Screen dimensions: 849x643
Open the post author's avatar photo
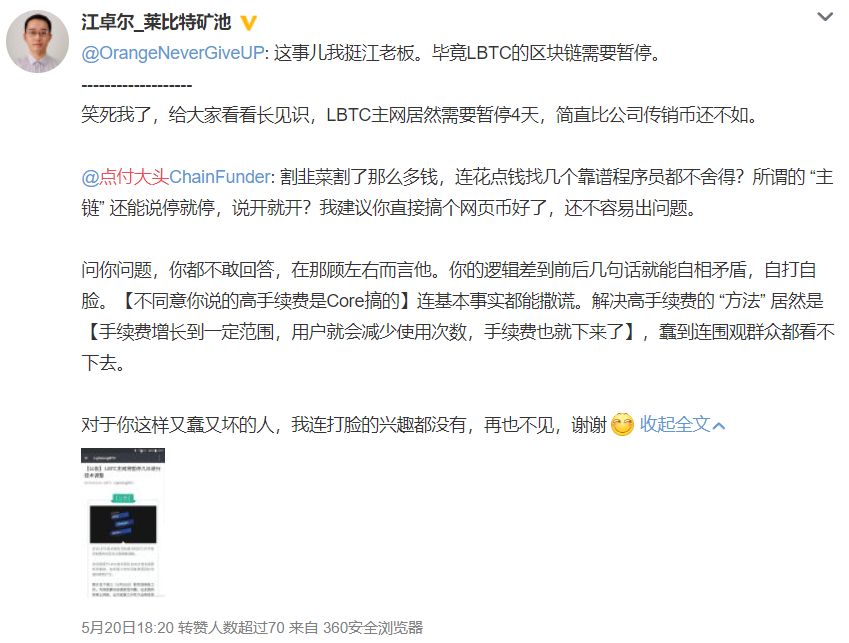(x=37, y=41)
